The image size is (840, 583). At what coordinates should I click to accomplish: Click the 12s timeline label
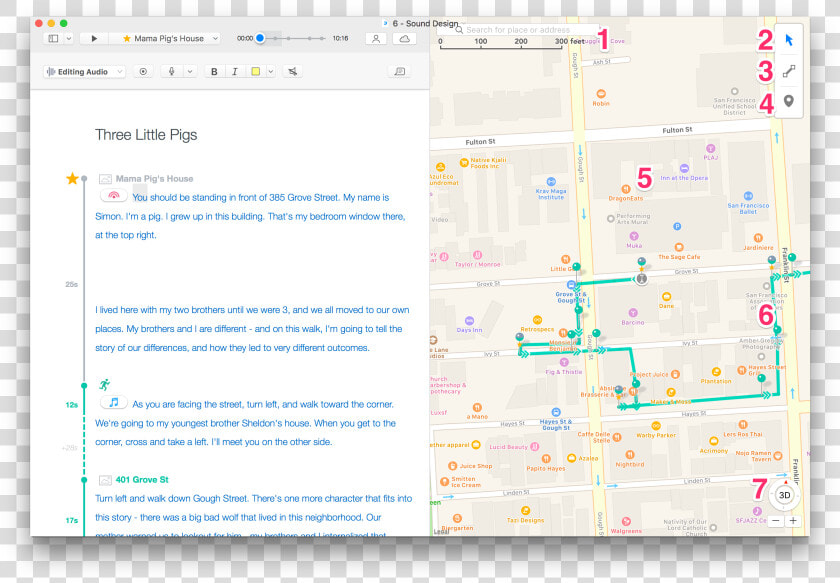coord(72,405)
